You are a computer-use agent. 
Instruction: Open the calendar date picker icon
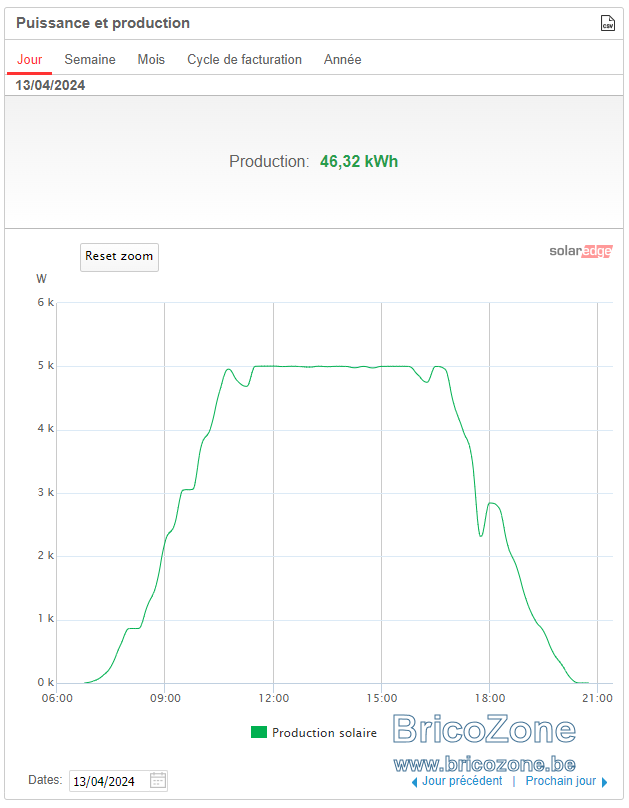click(158, 780)
